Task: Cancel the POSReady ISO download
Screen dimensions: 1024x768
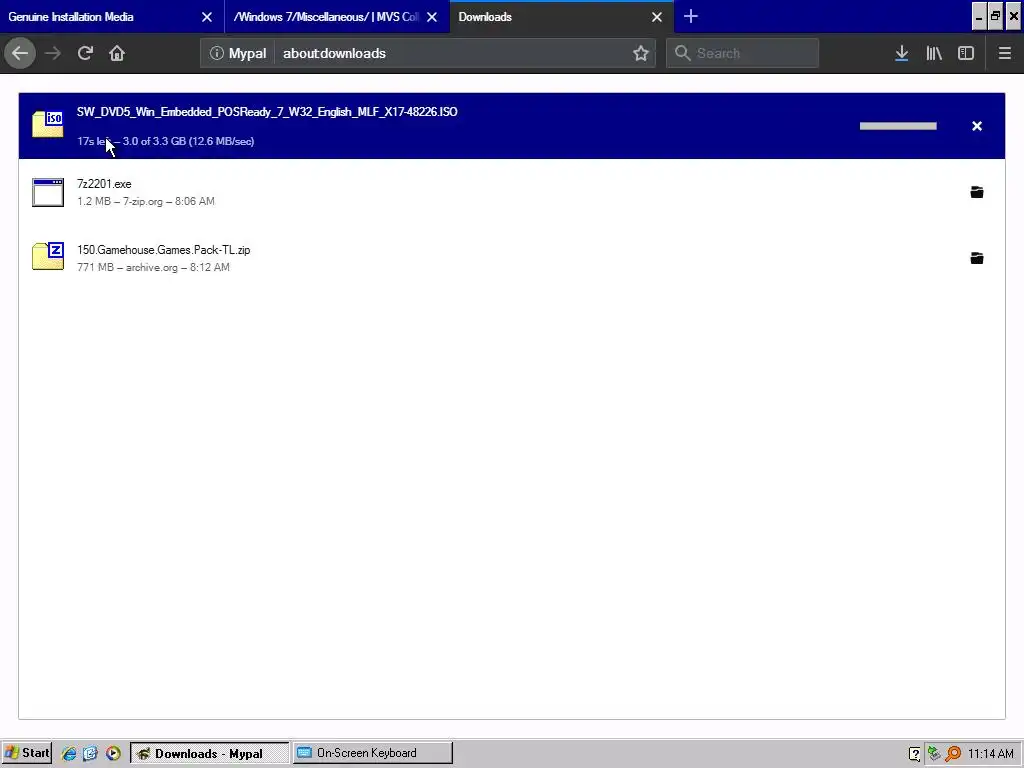Action: (976, 126)
